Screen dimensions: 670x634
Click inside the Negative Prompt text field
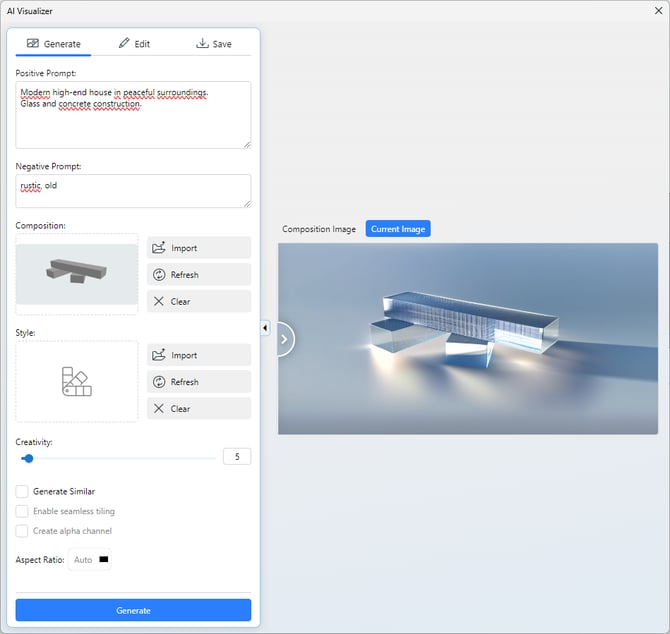pos(133,191)
